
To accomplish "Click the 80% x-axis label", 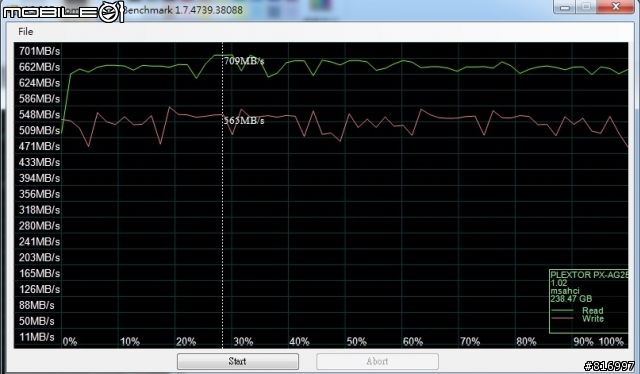I will coord(526,342).
